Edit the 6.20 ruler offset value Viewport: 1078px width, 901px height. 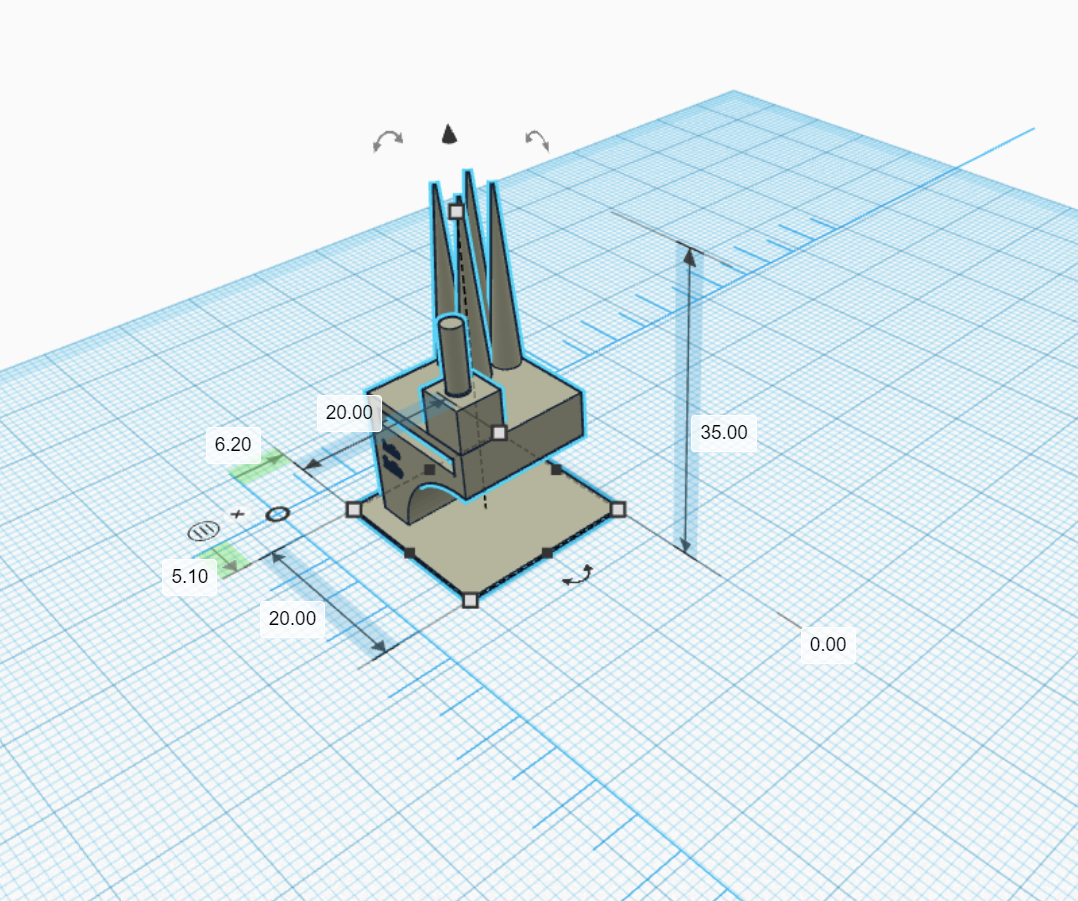(x=233, y=445)
